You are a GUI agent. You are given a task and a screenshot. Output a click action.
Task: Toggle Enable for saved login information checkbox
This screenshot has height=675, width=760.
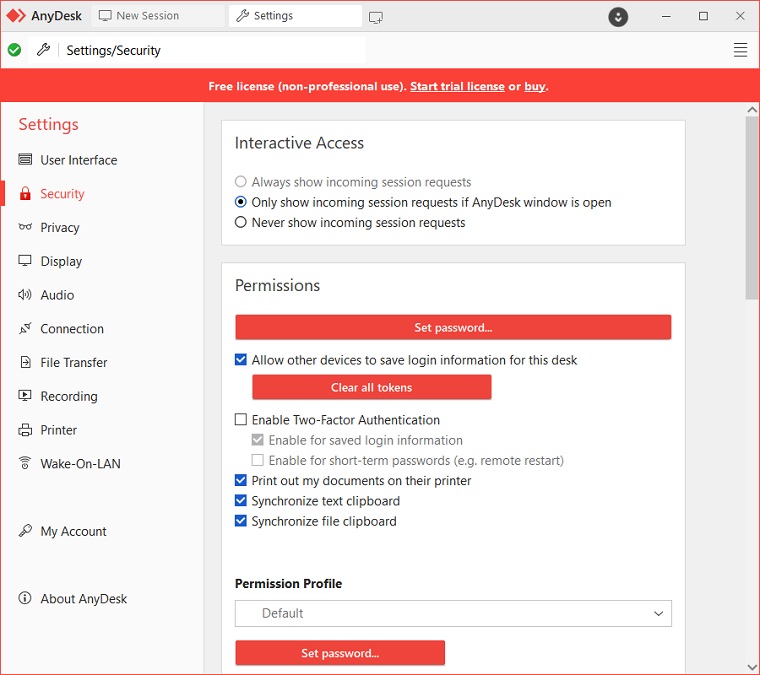point(257,440)
